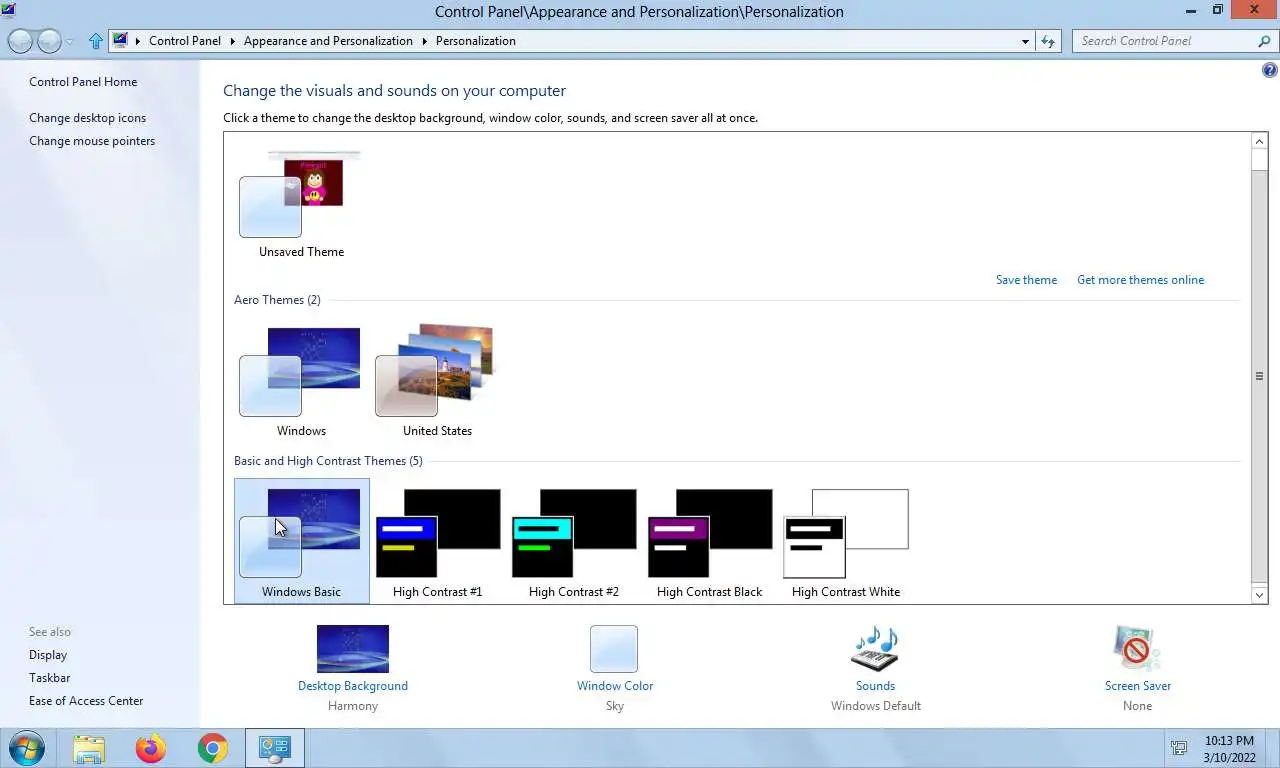The height and width of the screenshot is (768, 1280).
Task: Choose the High Contrast White theme
Action: point(845,540)
